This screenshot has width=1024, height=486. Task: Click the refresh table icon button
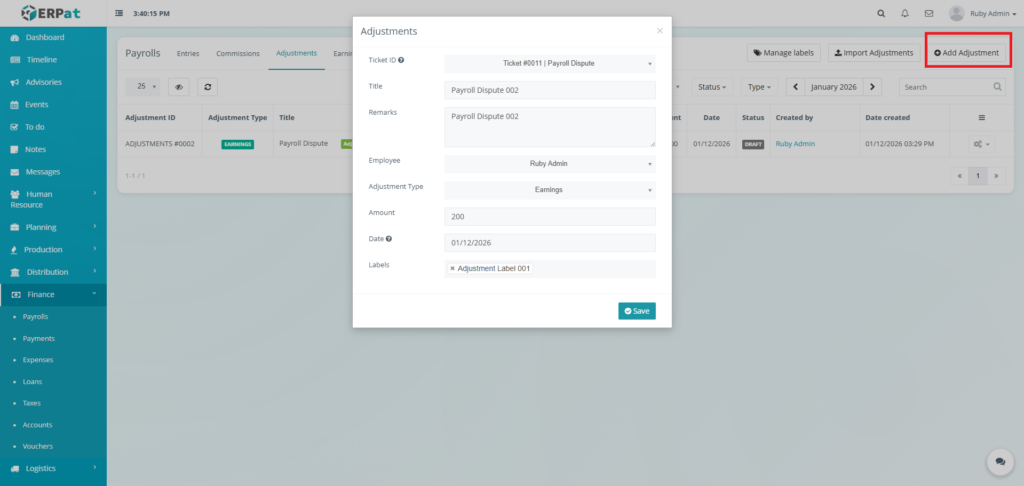(208, 87)
